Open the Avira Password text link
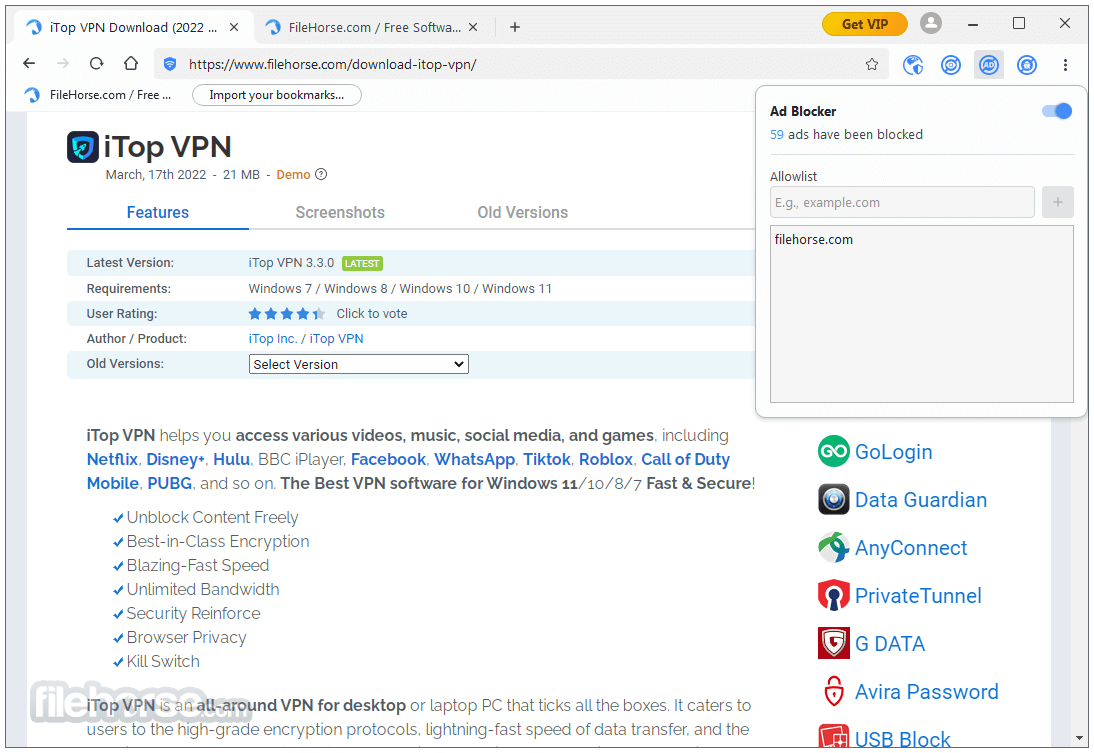 [927, 692]
